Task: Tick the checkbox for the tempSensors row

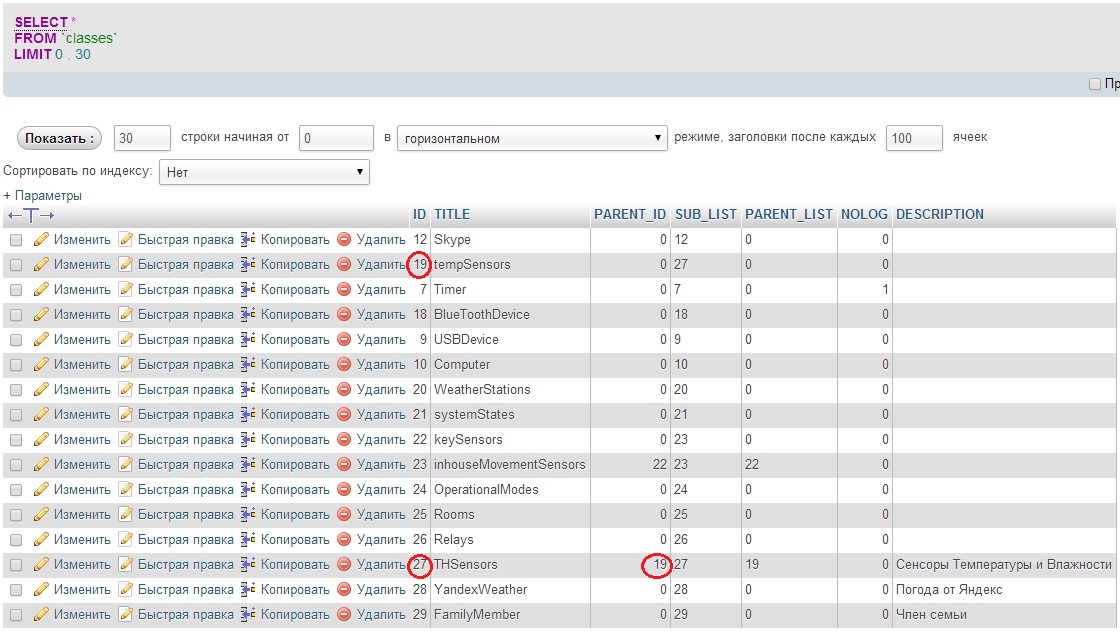Action: (x=16, y=265)
